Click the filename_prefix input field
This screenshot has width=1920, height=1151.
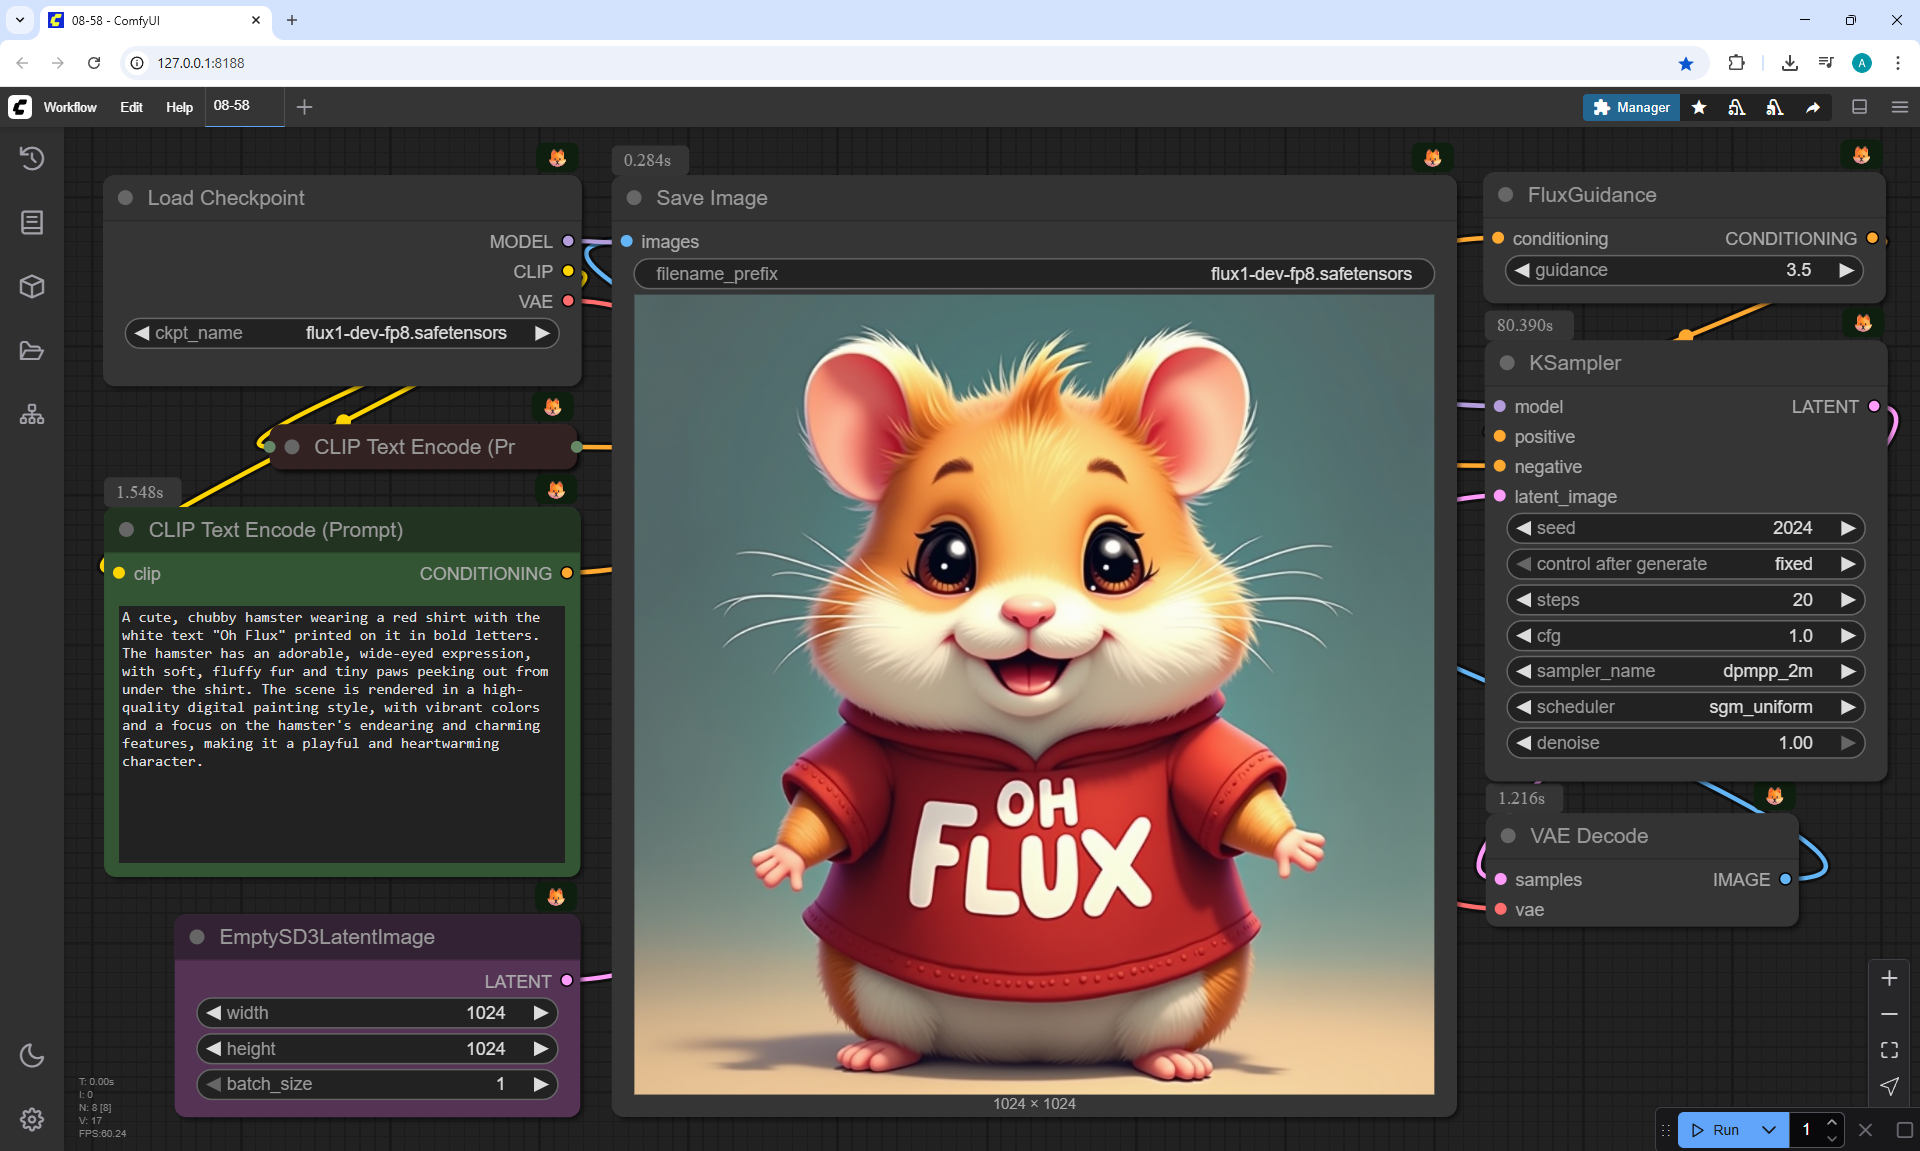pyautogui.click(x=1034, y=274)
